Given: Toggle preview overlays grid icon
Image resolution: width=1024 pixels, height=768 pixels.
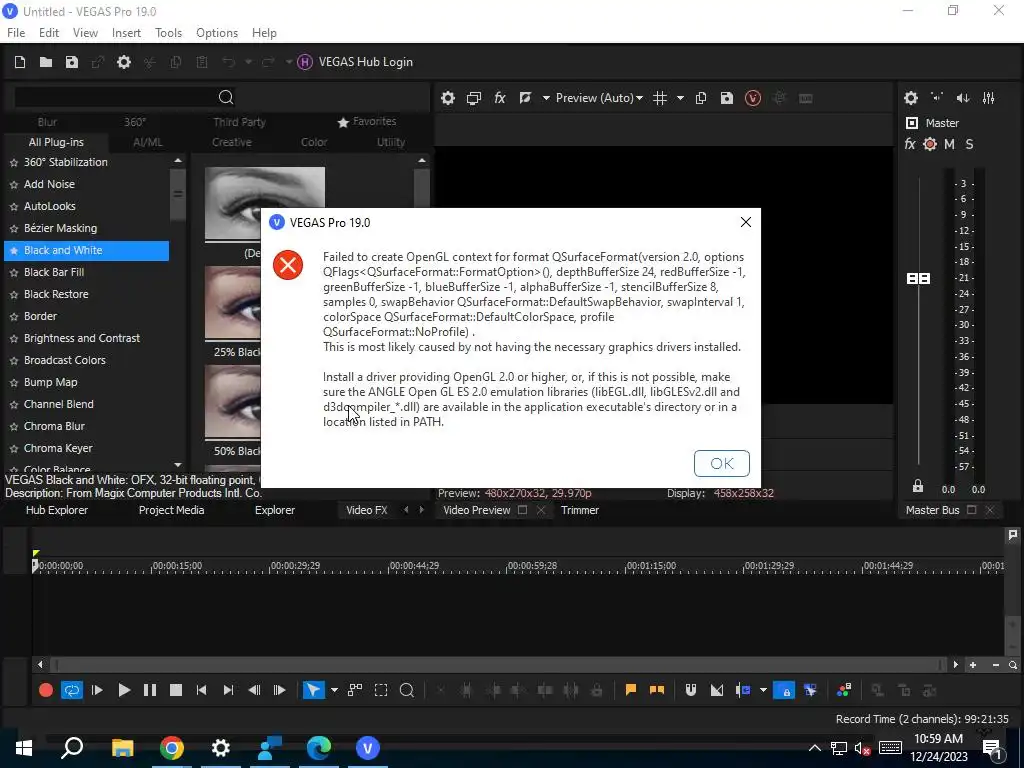Looking at the screenshot, I should click(x=660, y=98).
